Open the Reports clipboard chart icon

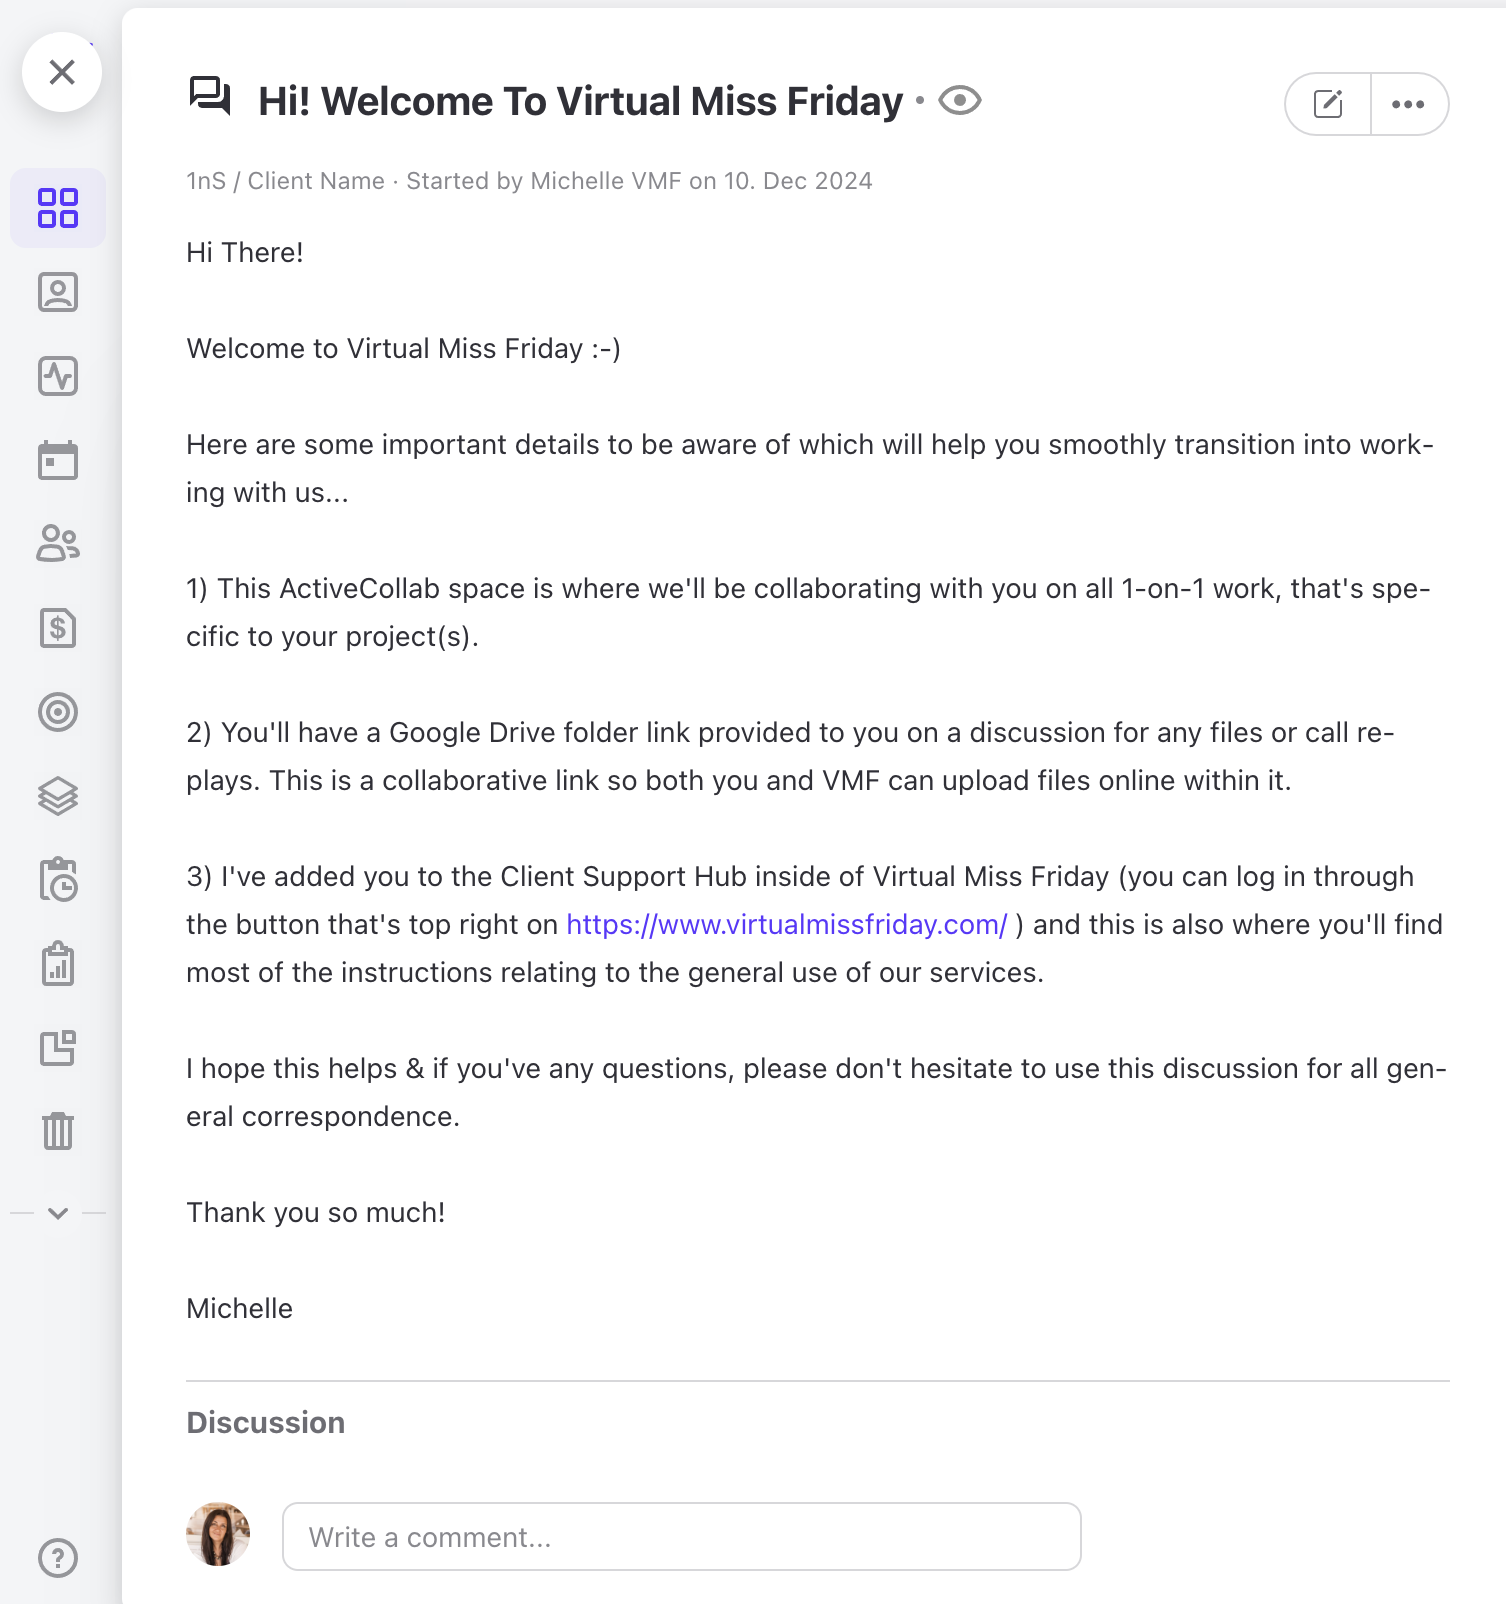coord(58,964)
